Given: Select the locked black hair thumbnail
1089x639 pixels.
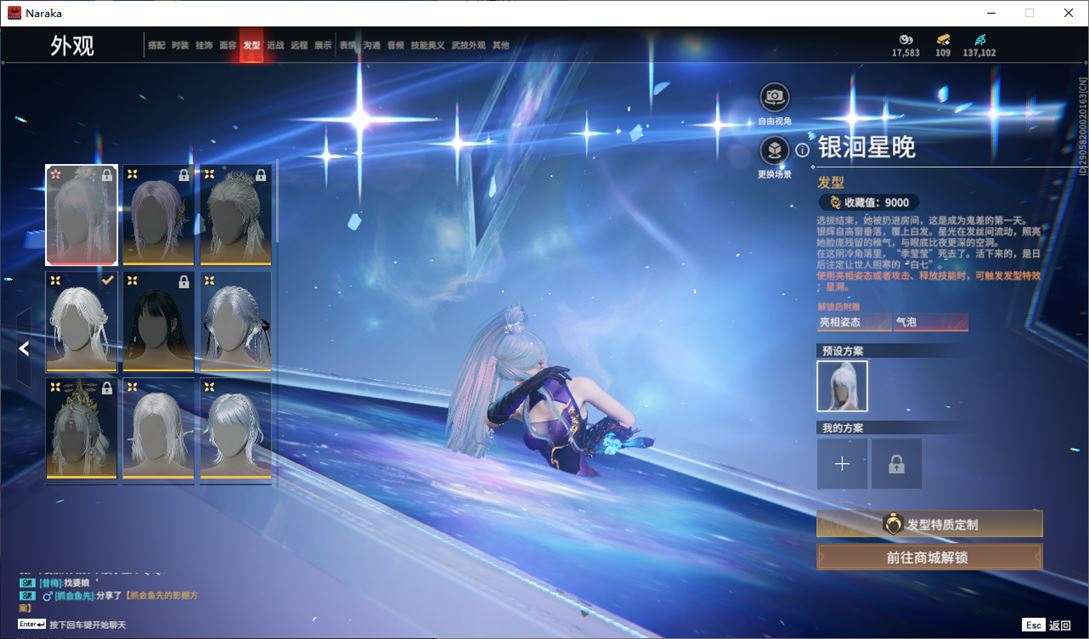Looking at the screenshot, I should pyautogui.click(x=158, y=322).
